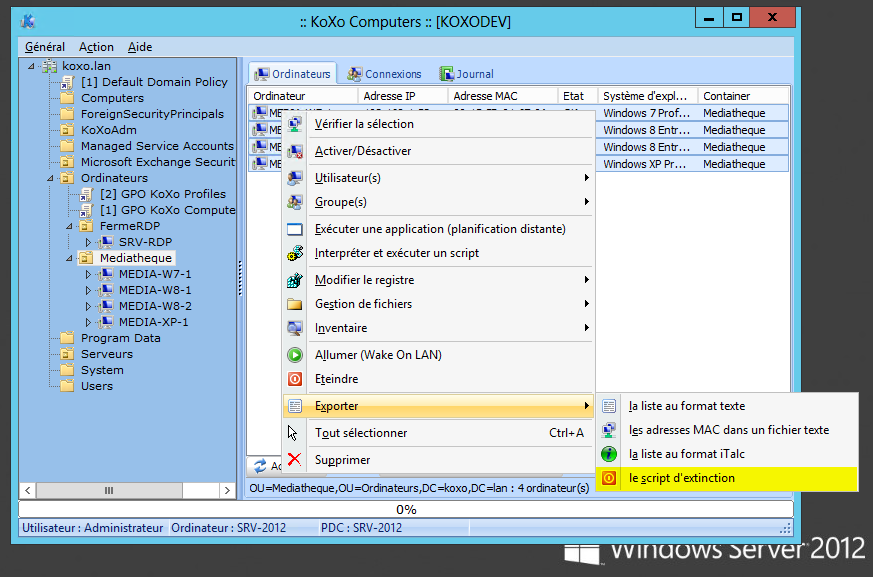The image size is (873, 577).
Task: Open the Général menu
Action: coord(45,47)
